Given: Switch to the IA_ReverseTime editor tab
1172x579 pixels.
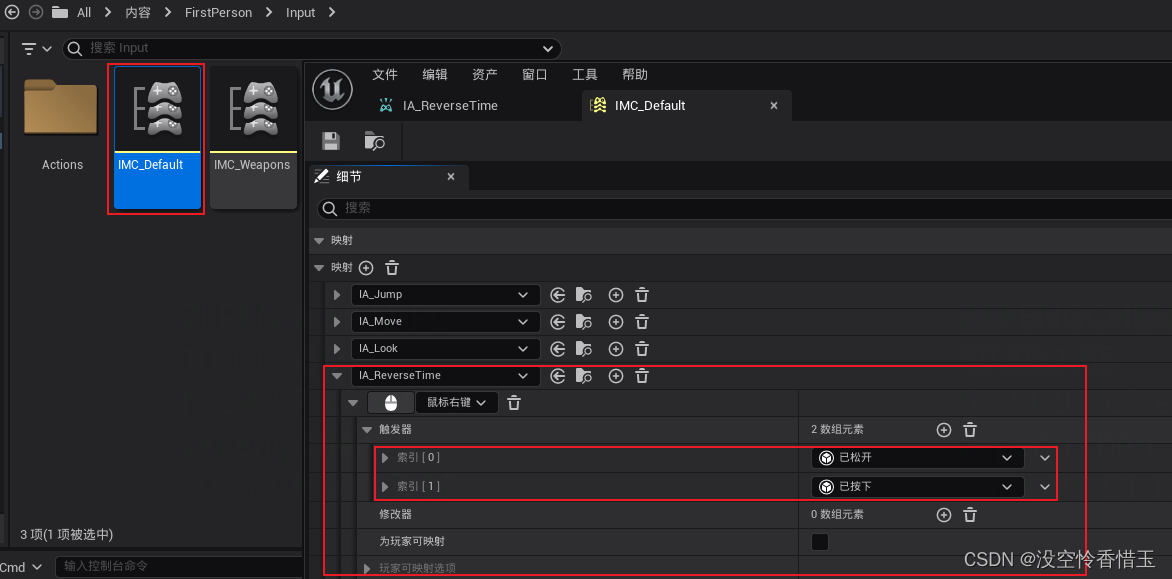Looking at the screenshot, I should coord(450,105).
